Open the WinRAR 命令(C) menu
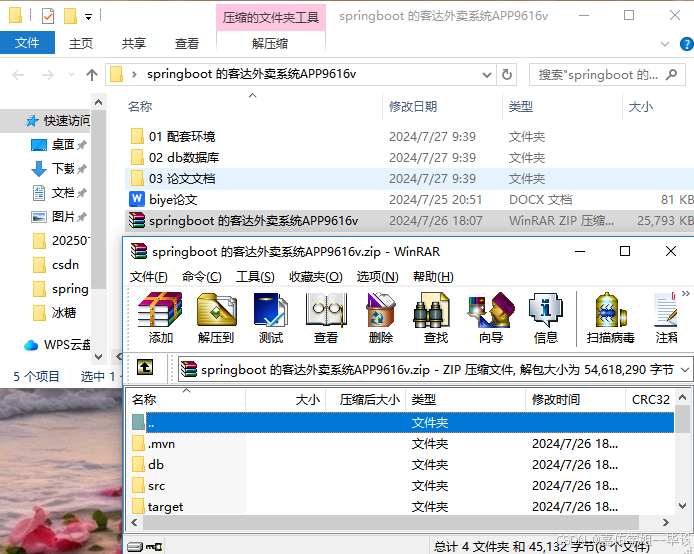 (x=202, y=277)
